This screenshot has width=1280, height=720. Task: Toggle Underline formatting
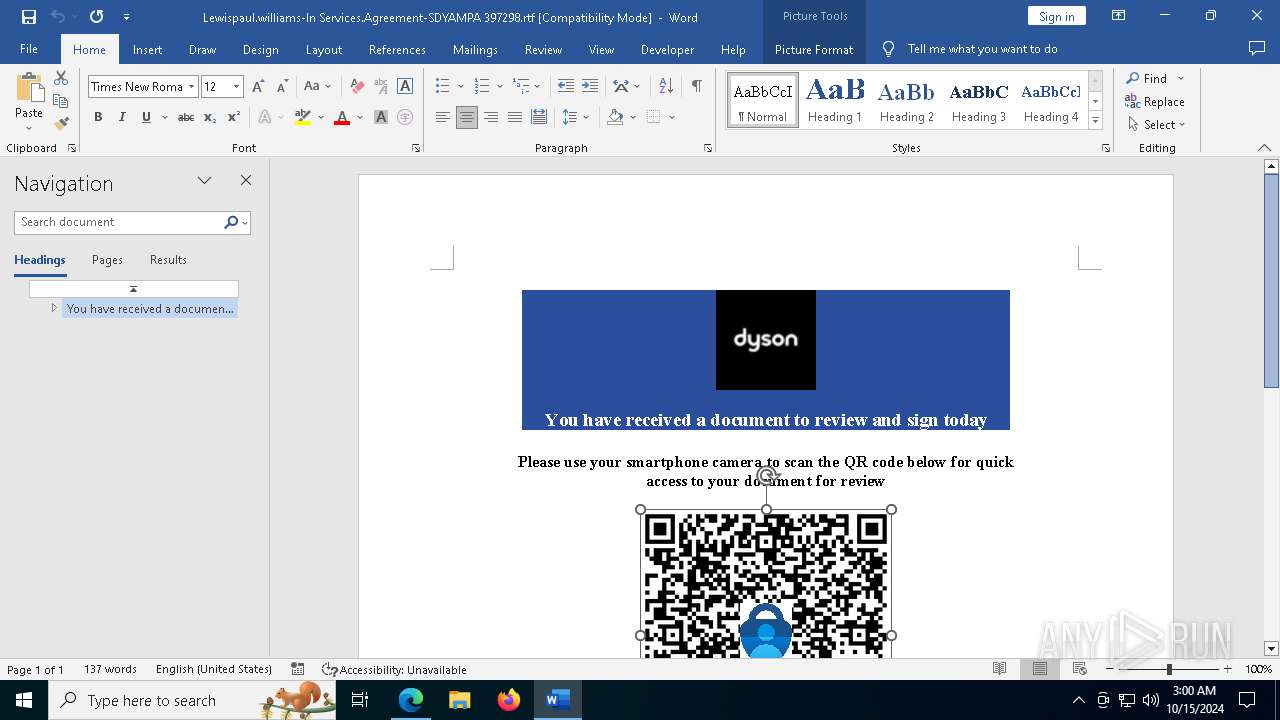tap(146, 117)
